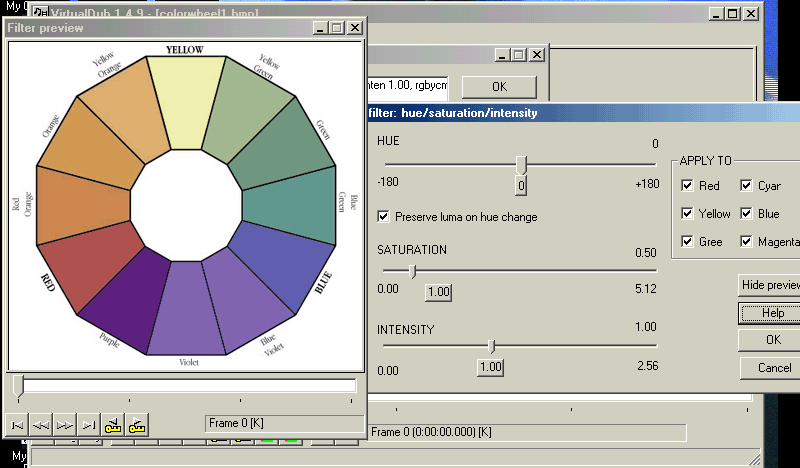Viewport: 800px width, 468px height.
Task: Disable the Blue color checkbox
Action: (745, 213)
